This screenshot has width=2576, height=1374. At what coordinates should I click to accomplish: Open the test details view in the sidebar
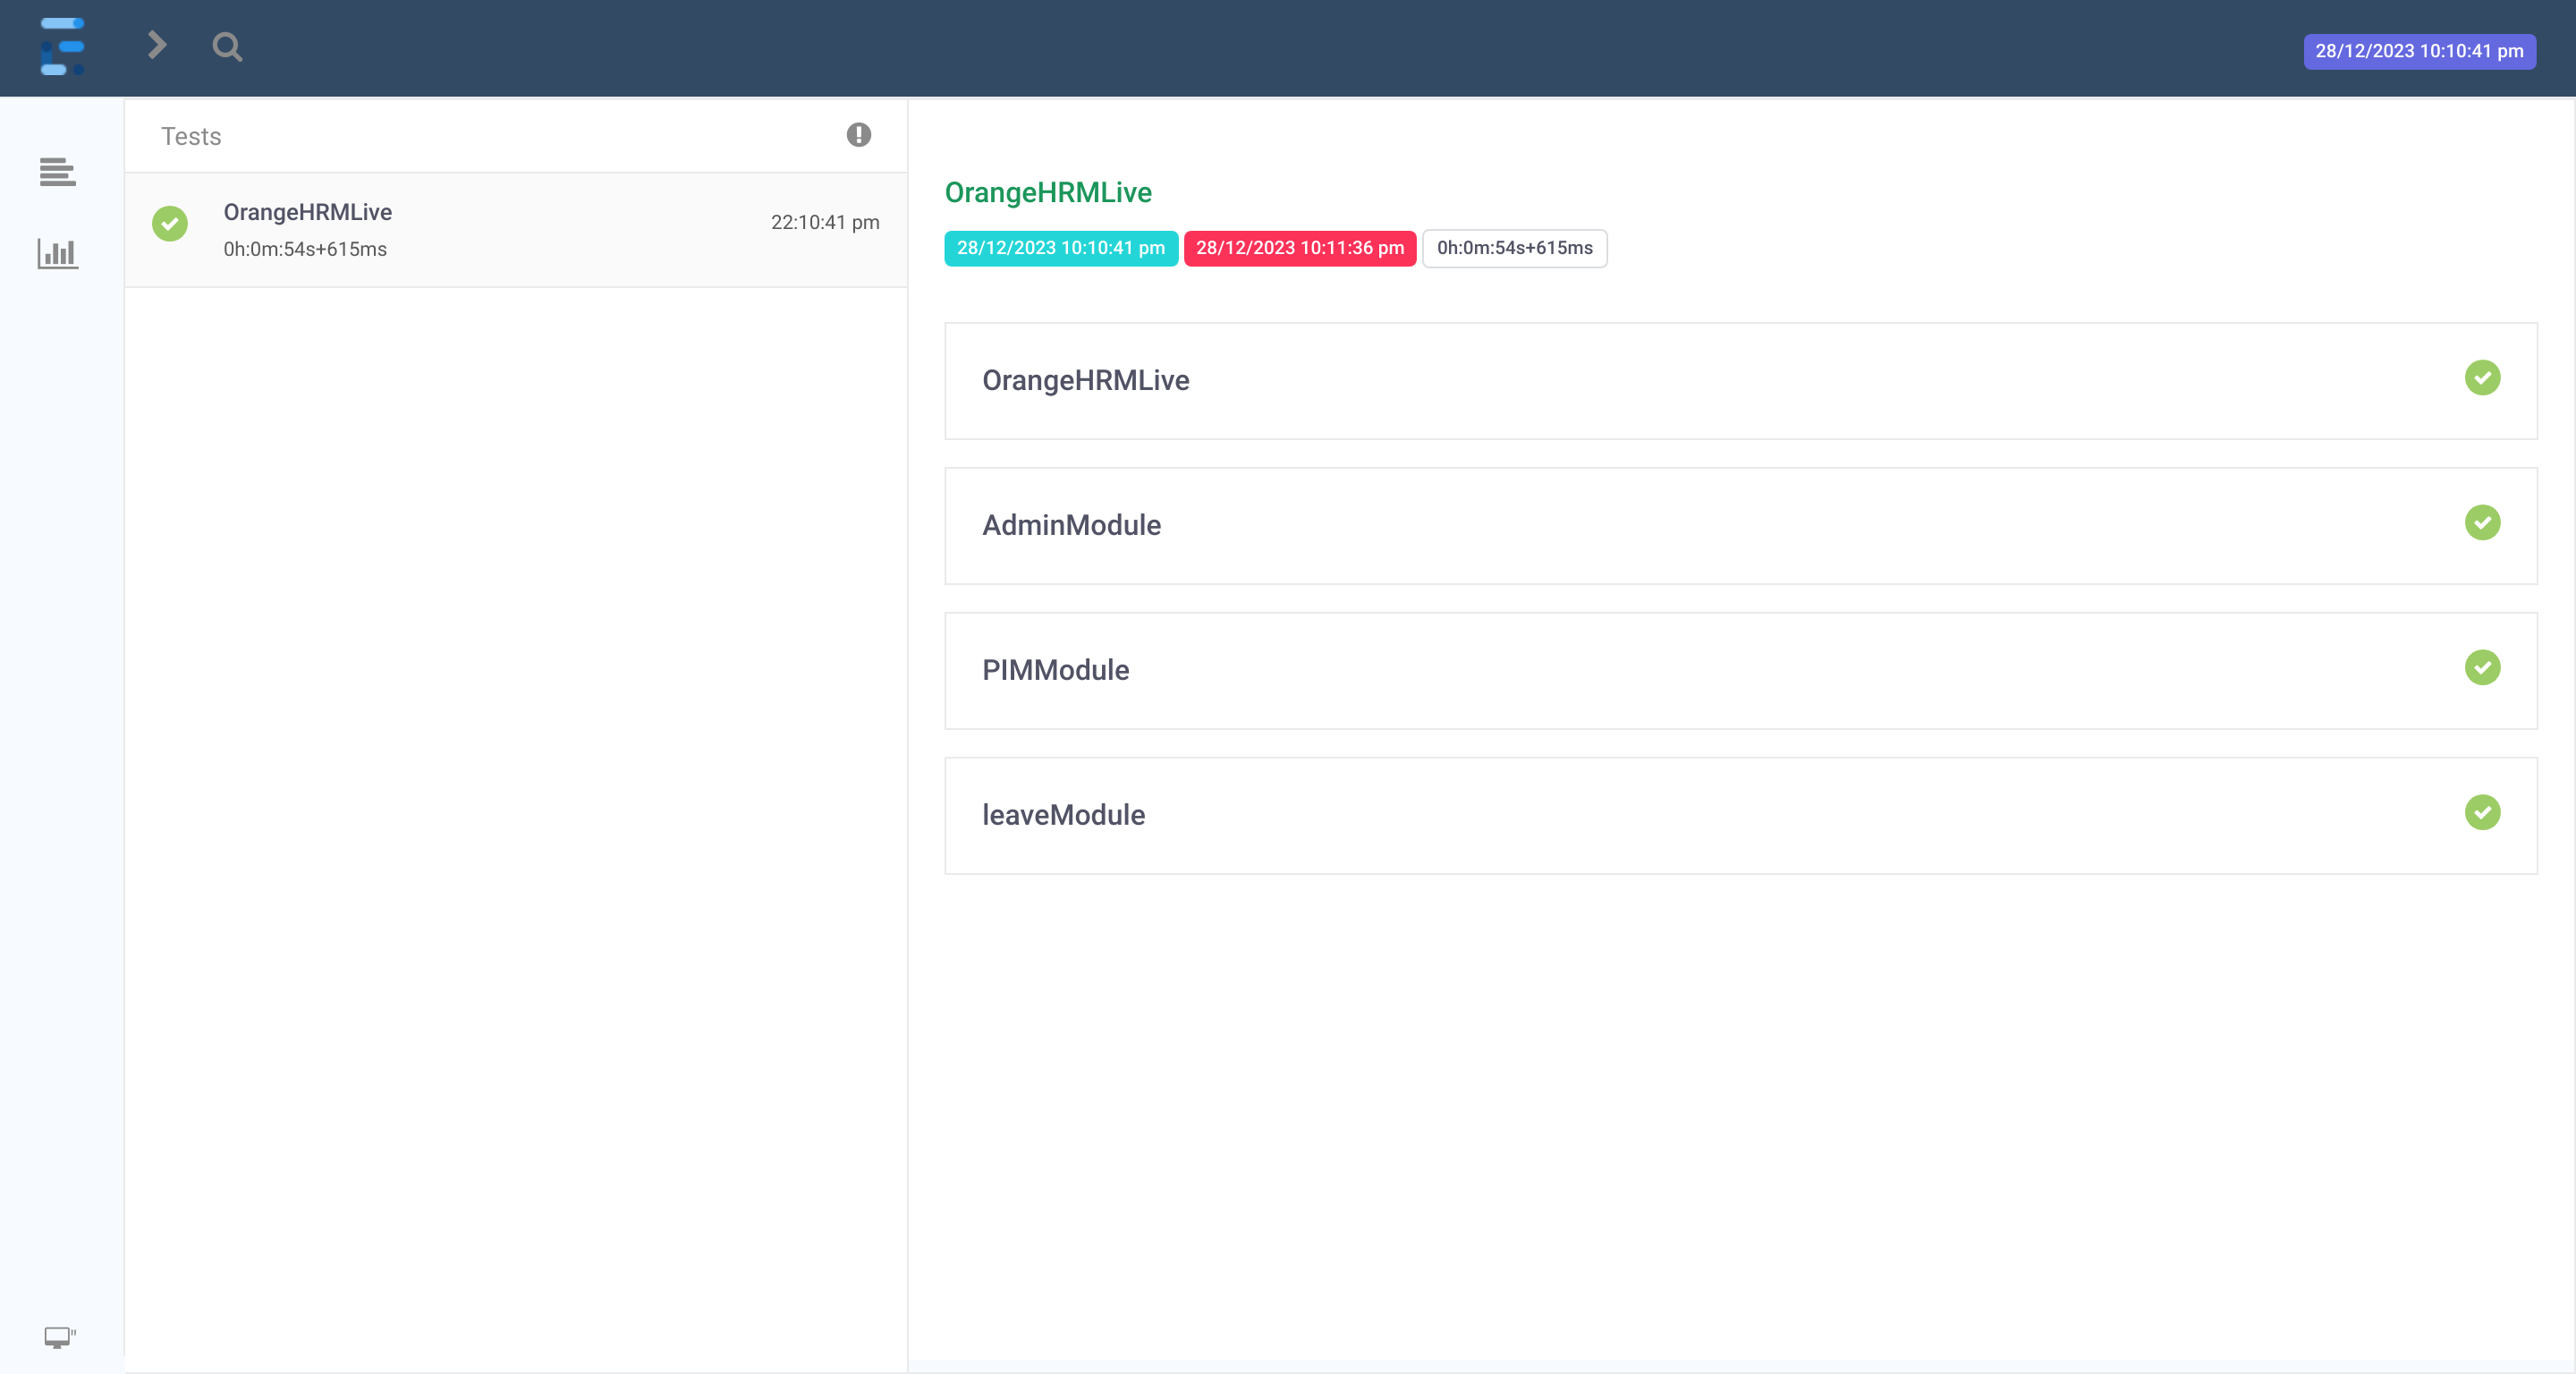coord(57,172)
